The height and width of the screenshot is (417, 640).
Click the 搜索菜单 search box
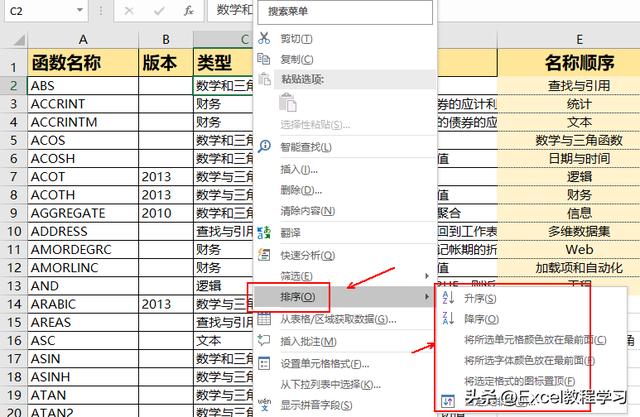click(x=345, y=12)
